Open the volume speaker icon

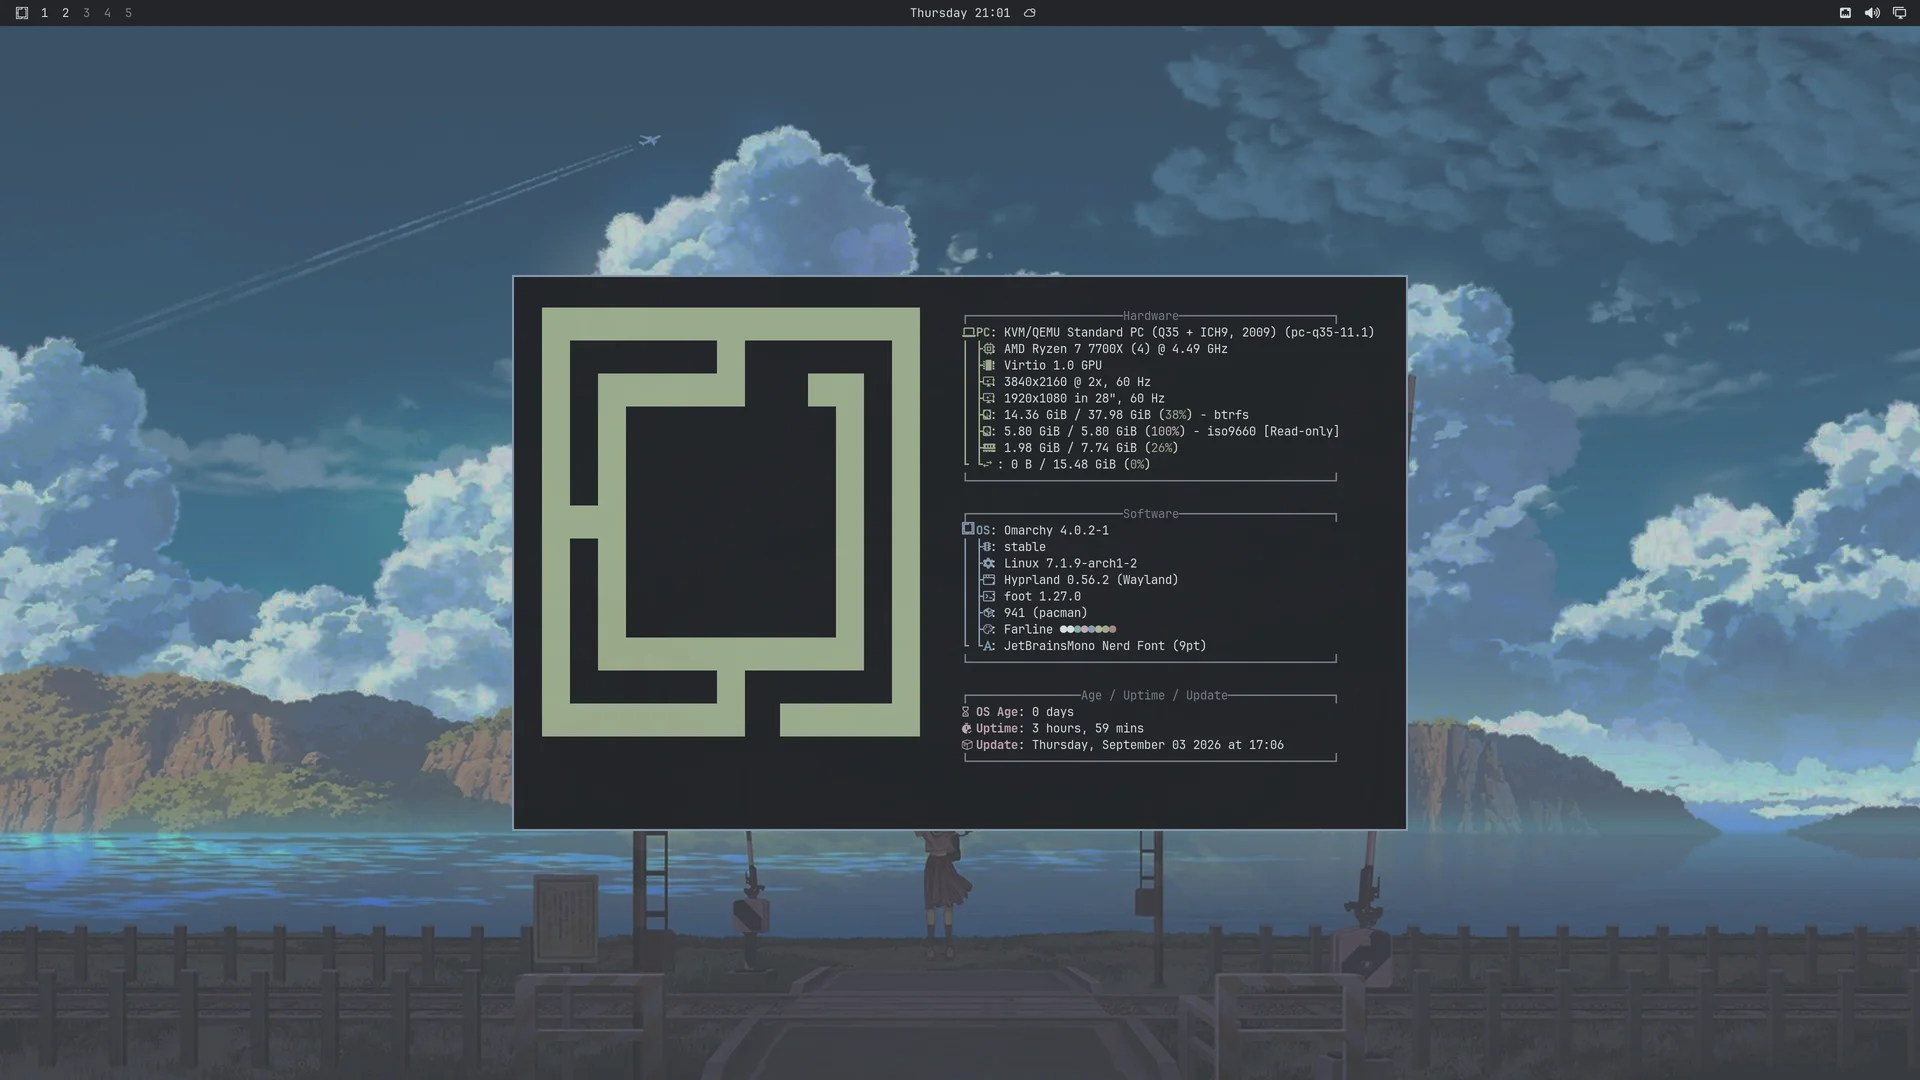tap(1872, 13)
